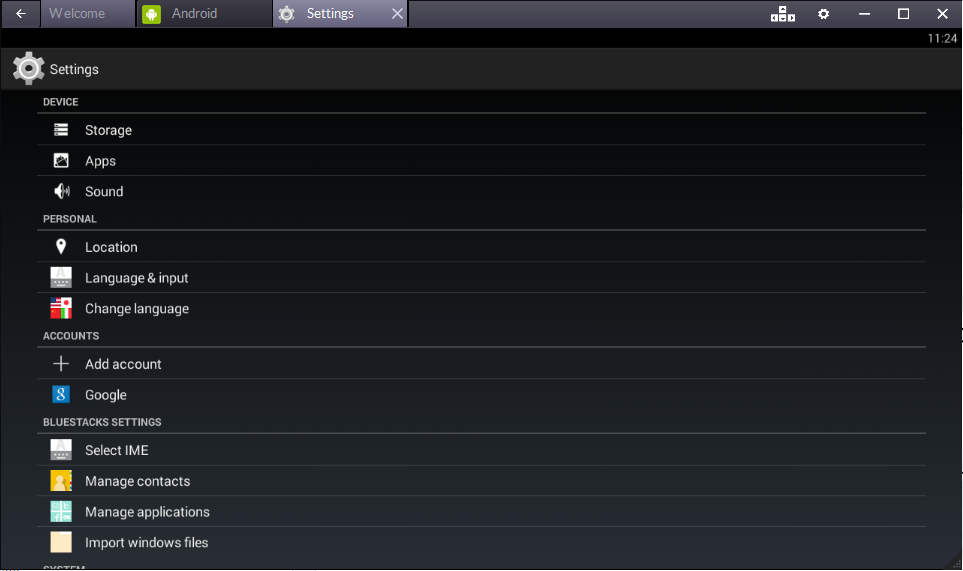Click the Change language flags icon
The image size is (963, 571).
tap(61, 308)
